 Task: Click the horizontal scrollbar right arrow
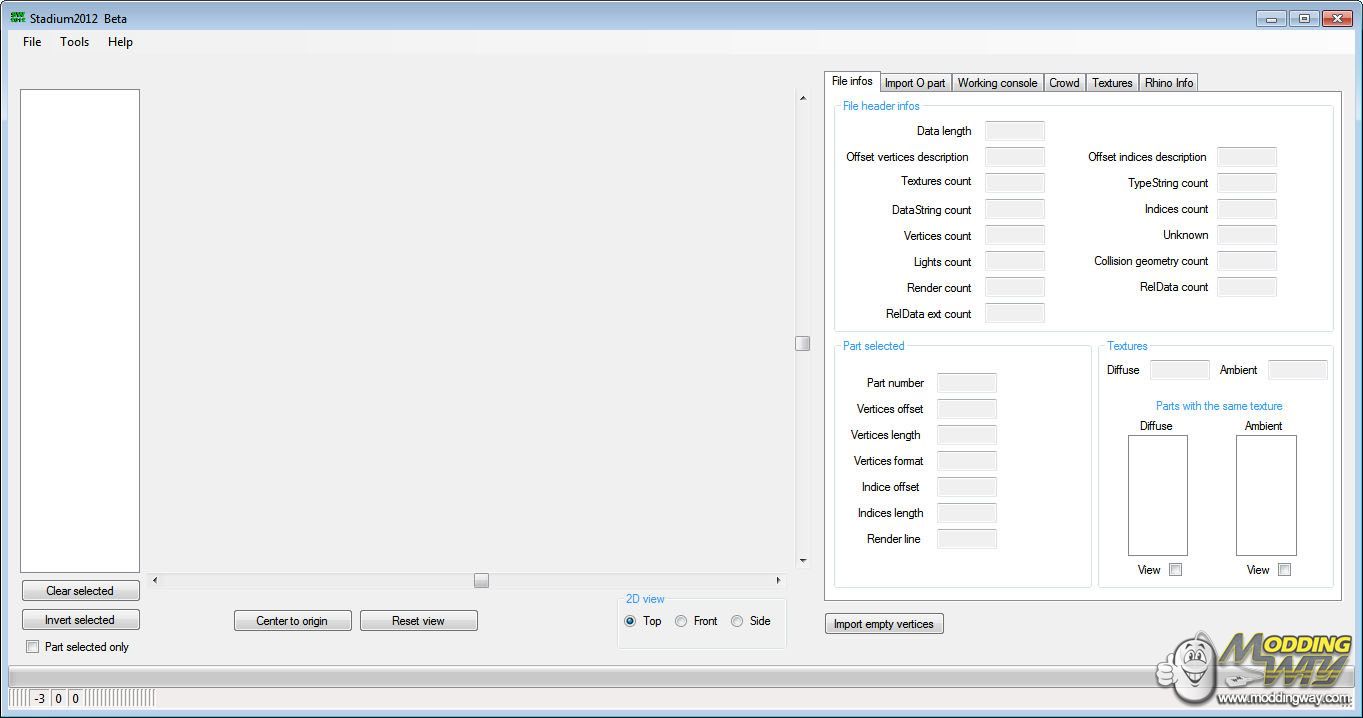tap(778, 580)
